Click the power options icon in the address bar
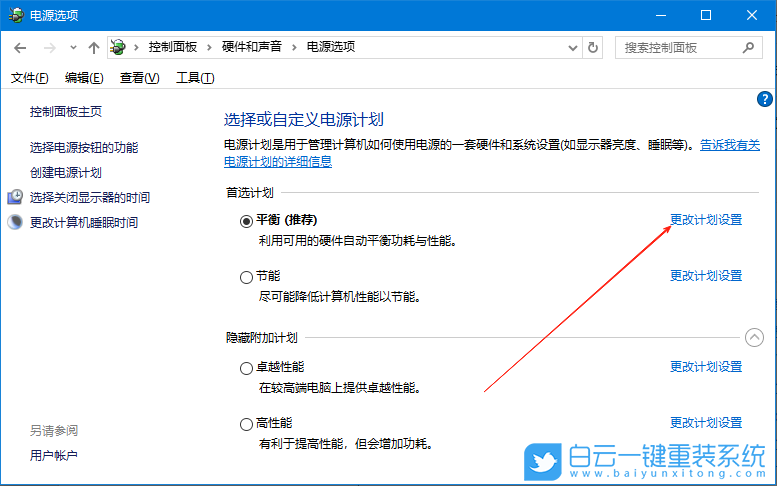777x486 pixels. point(118,47)
